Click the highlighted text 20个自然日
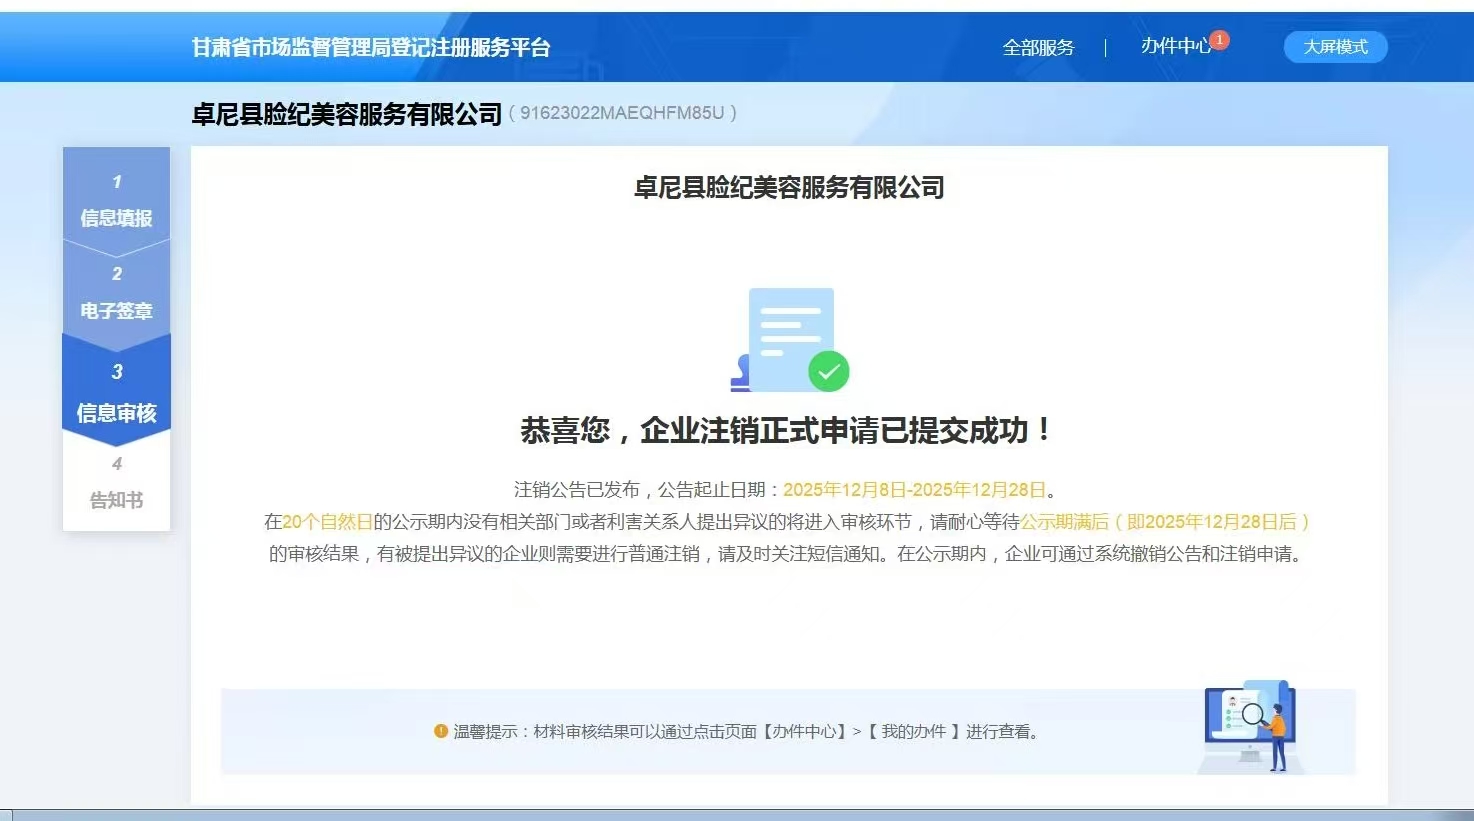Screen dimensions: 1474x821 click(x=327, y=522)
